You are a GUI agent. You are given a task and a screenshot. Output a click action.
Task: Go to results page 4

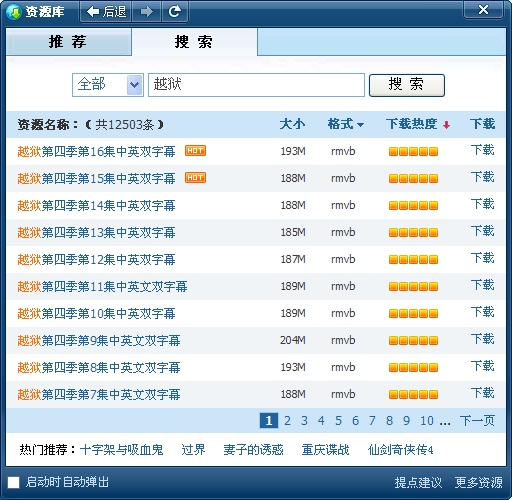pyautogui.click(x=321, y=421)
